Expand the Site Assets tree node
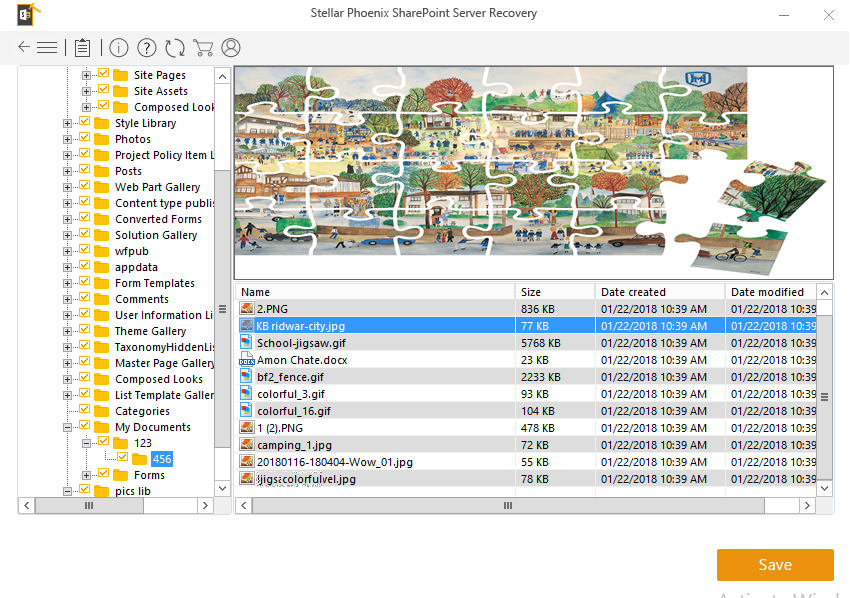 (86, 91)
